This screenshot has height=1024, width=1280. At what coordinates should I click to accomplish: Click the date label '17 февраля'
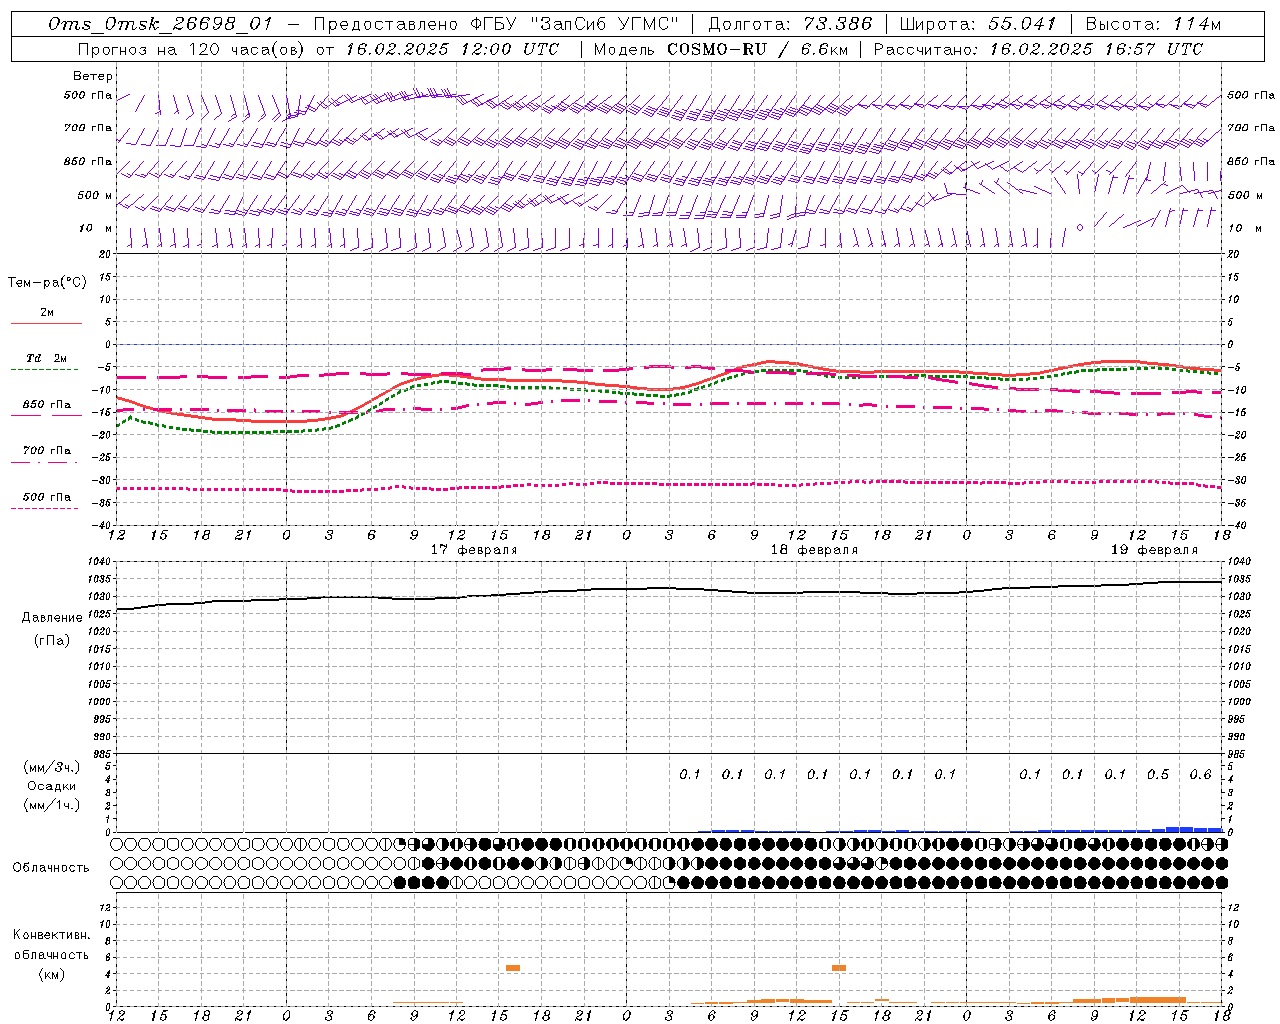pyautogui.click(x=474, y=550)
